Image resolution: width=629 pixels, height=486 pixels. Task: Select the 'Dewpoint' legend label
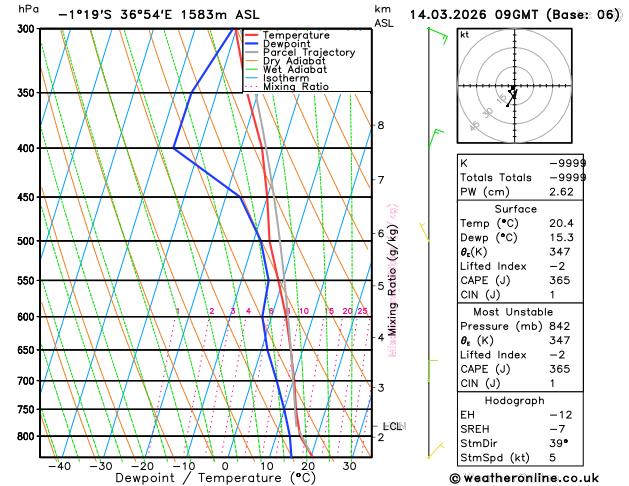(x=286, y=44)
